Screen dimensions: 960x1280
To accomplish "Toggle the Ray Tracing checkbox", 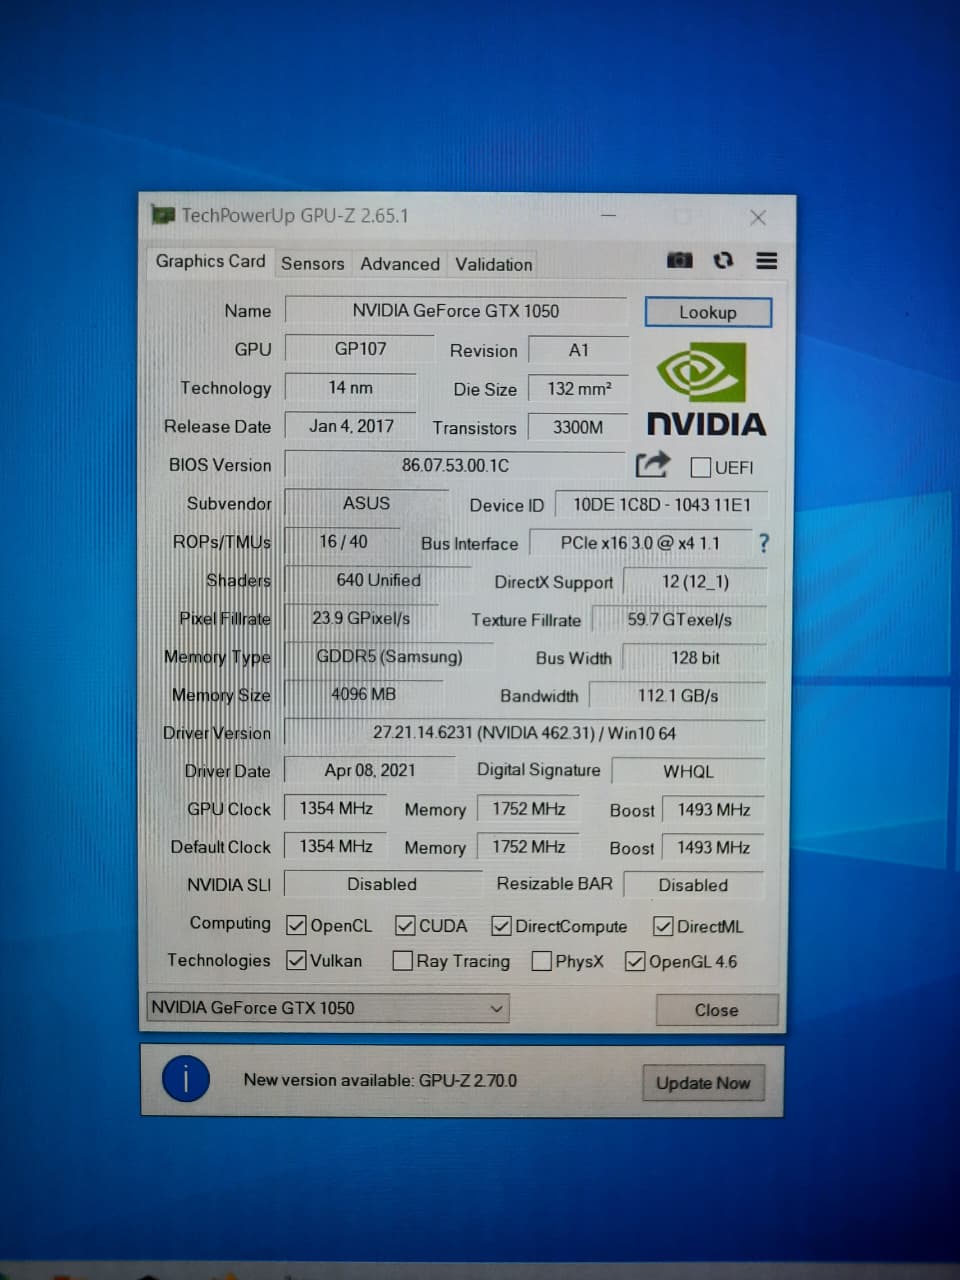I will [403, 961].
